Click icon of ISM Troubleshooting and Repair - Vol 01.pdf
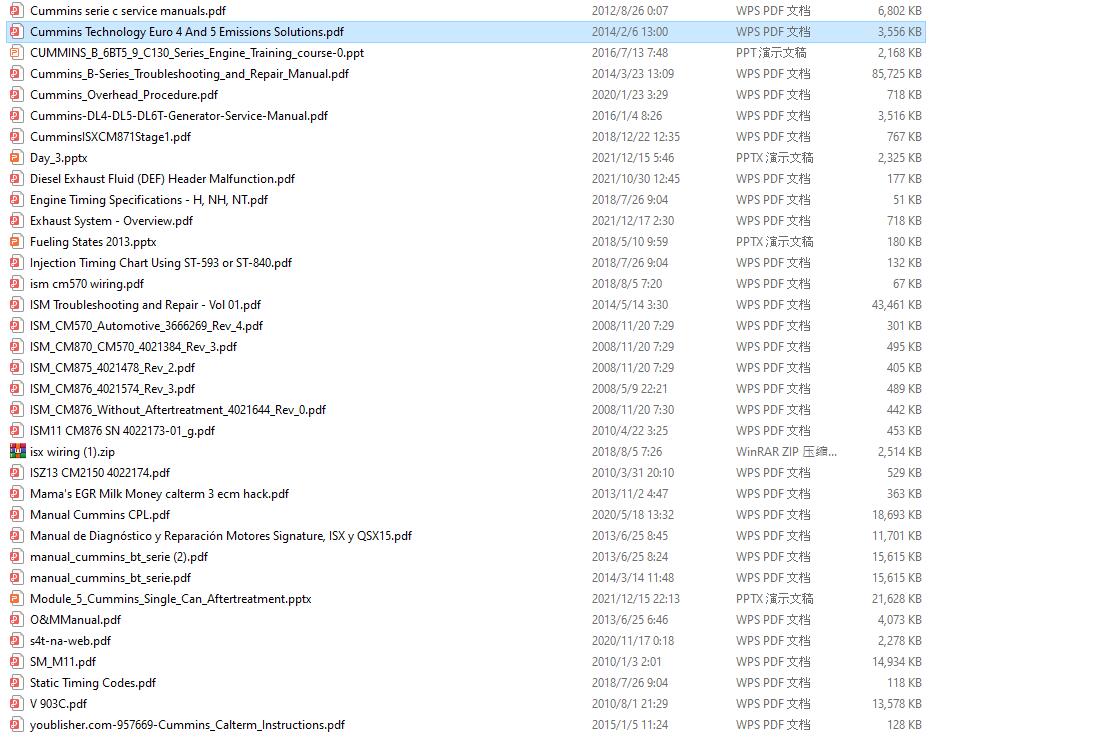The image size is (1098, 741). coord(15,305)
